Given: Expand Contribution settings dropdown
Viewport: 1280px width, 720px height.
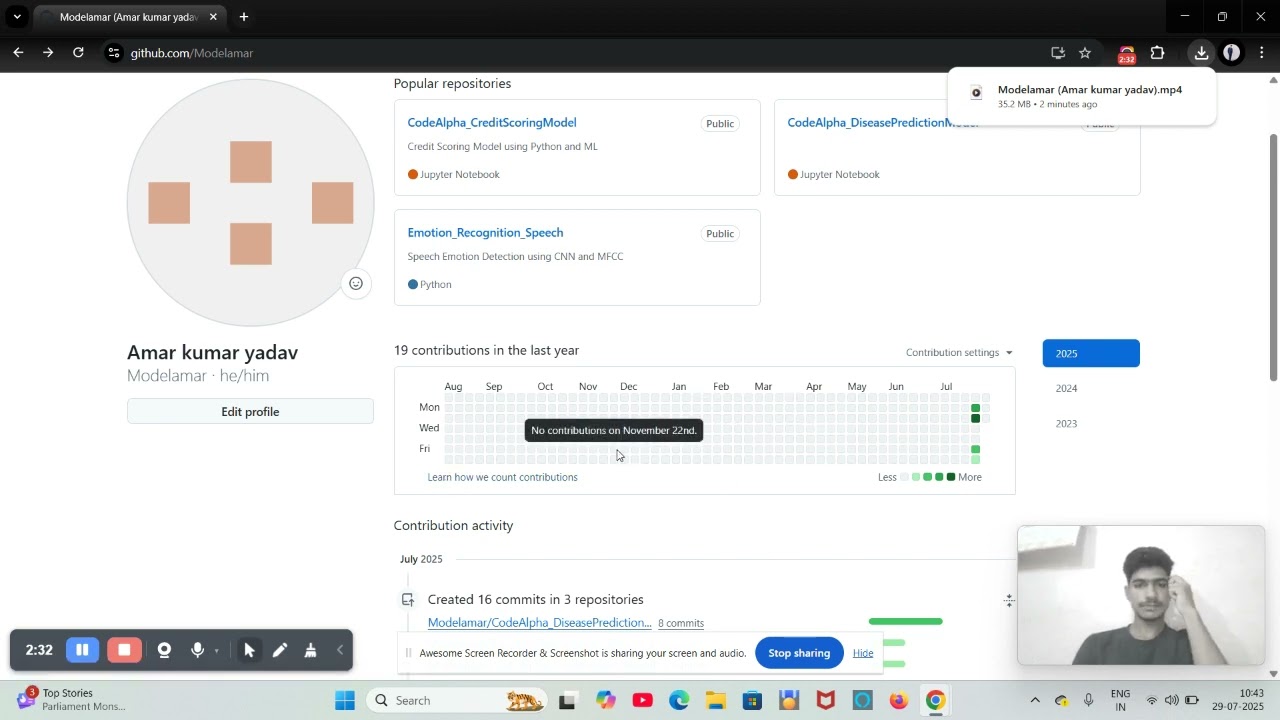Looking at the screenshot, I should pos(959,352).
